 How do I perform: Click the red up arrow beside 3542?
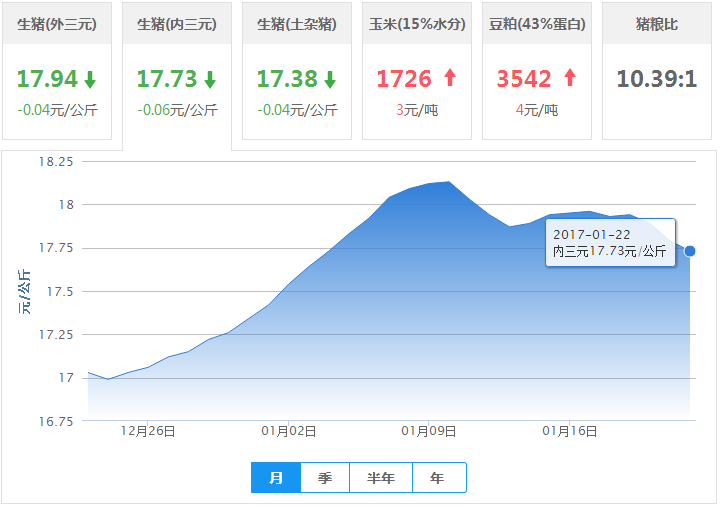tap(570, 78)
